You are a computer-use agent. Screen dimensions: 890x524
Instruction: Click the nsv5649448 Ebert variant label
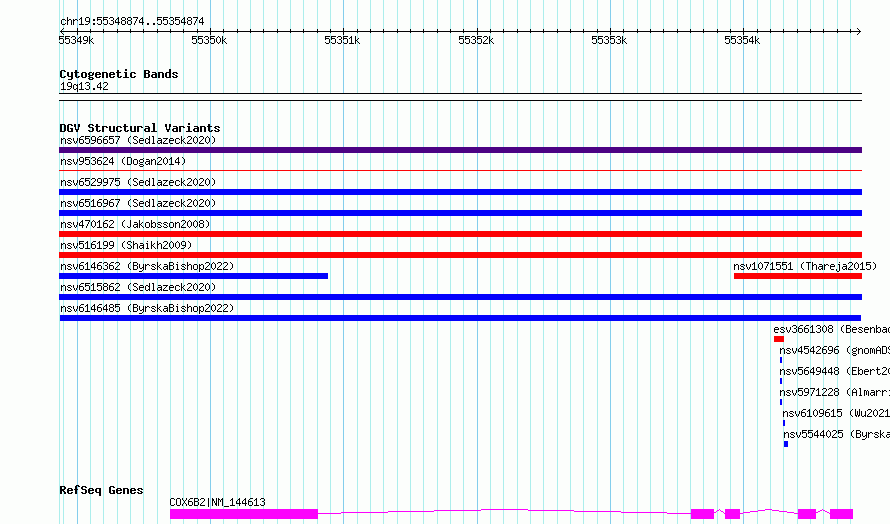click(834, 371)
